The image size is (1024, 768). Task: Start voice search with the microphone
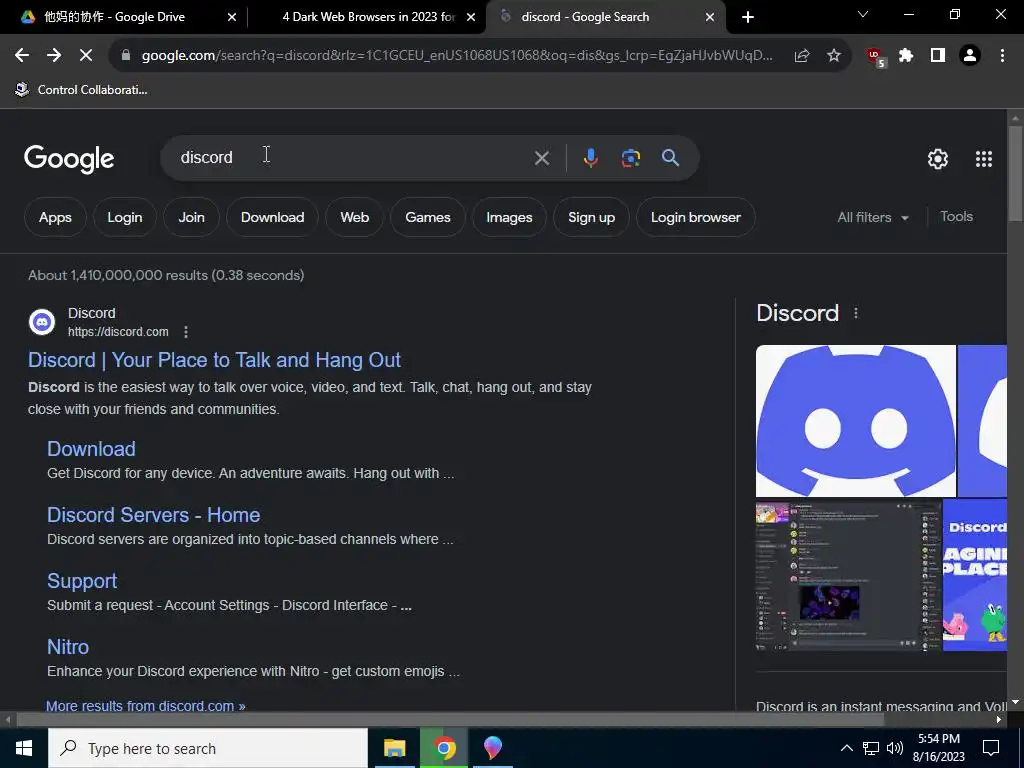(590, 158)
